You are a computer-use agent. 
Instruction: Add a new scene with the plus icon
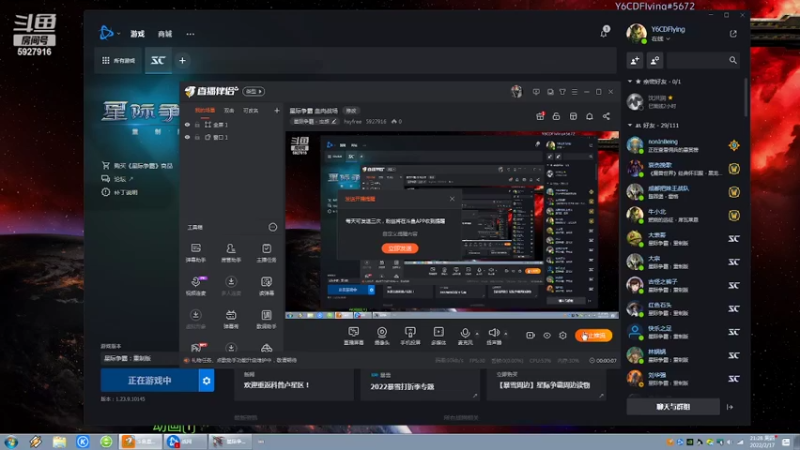coord(277,110)
